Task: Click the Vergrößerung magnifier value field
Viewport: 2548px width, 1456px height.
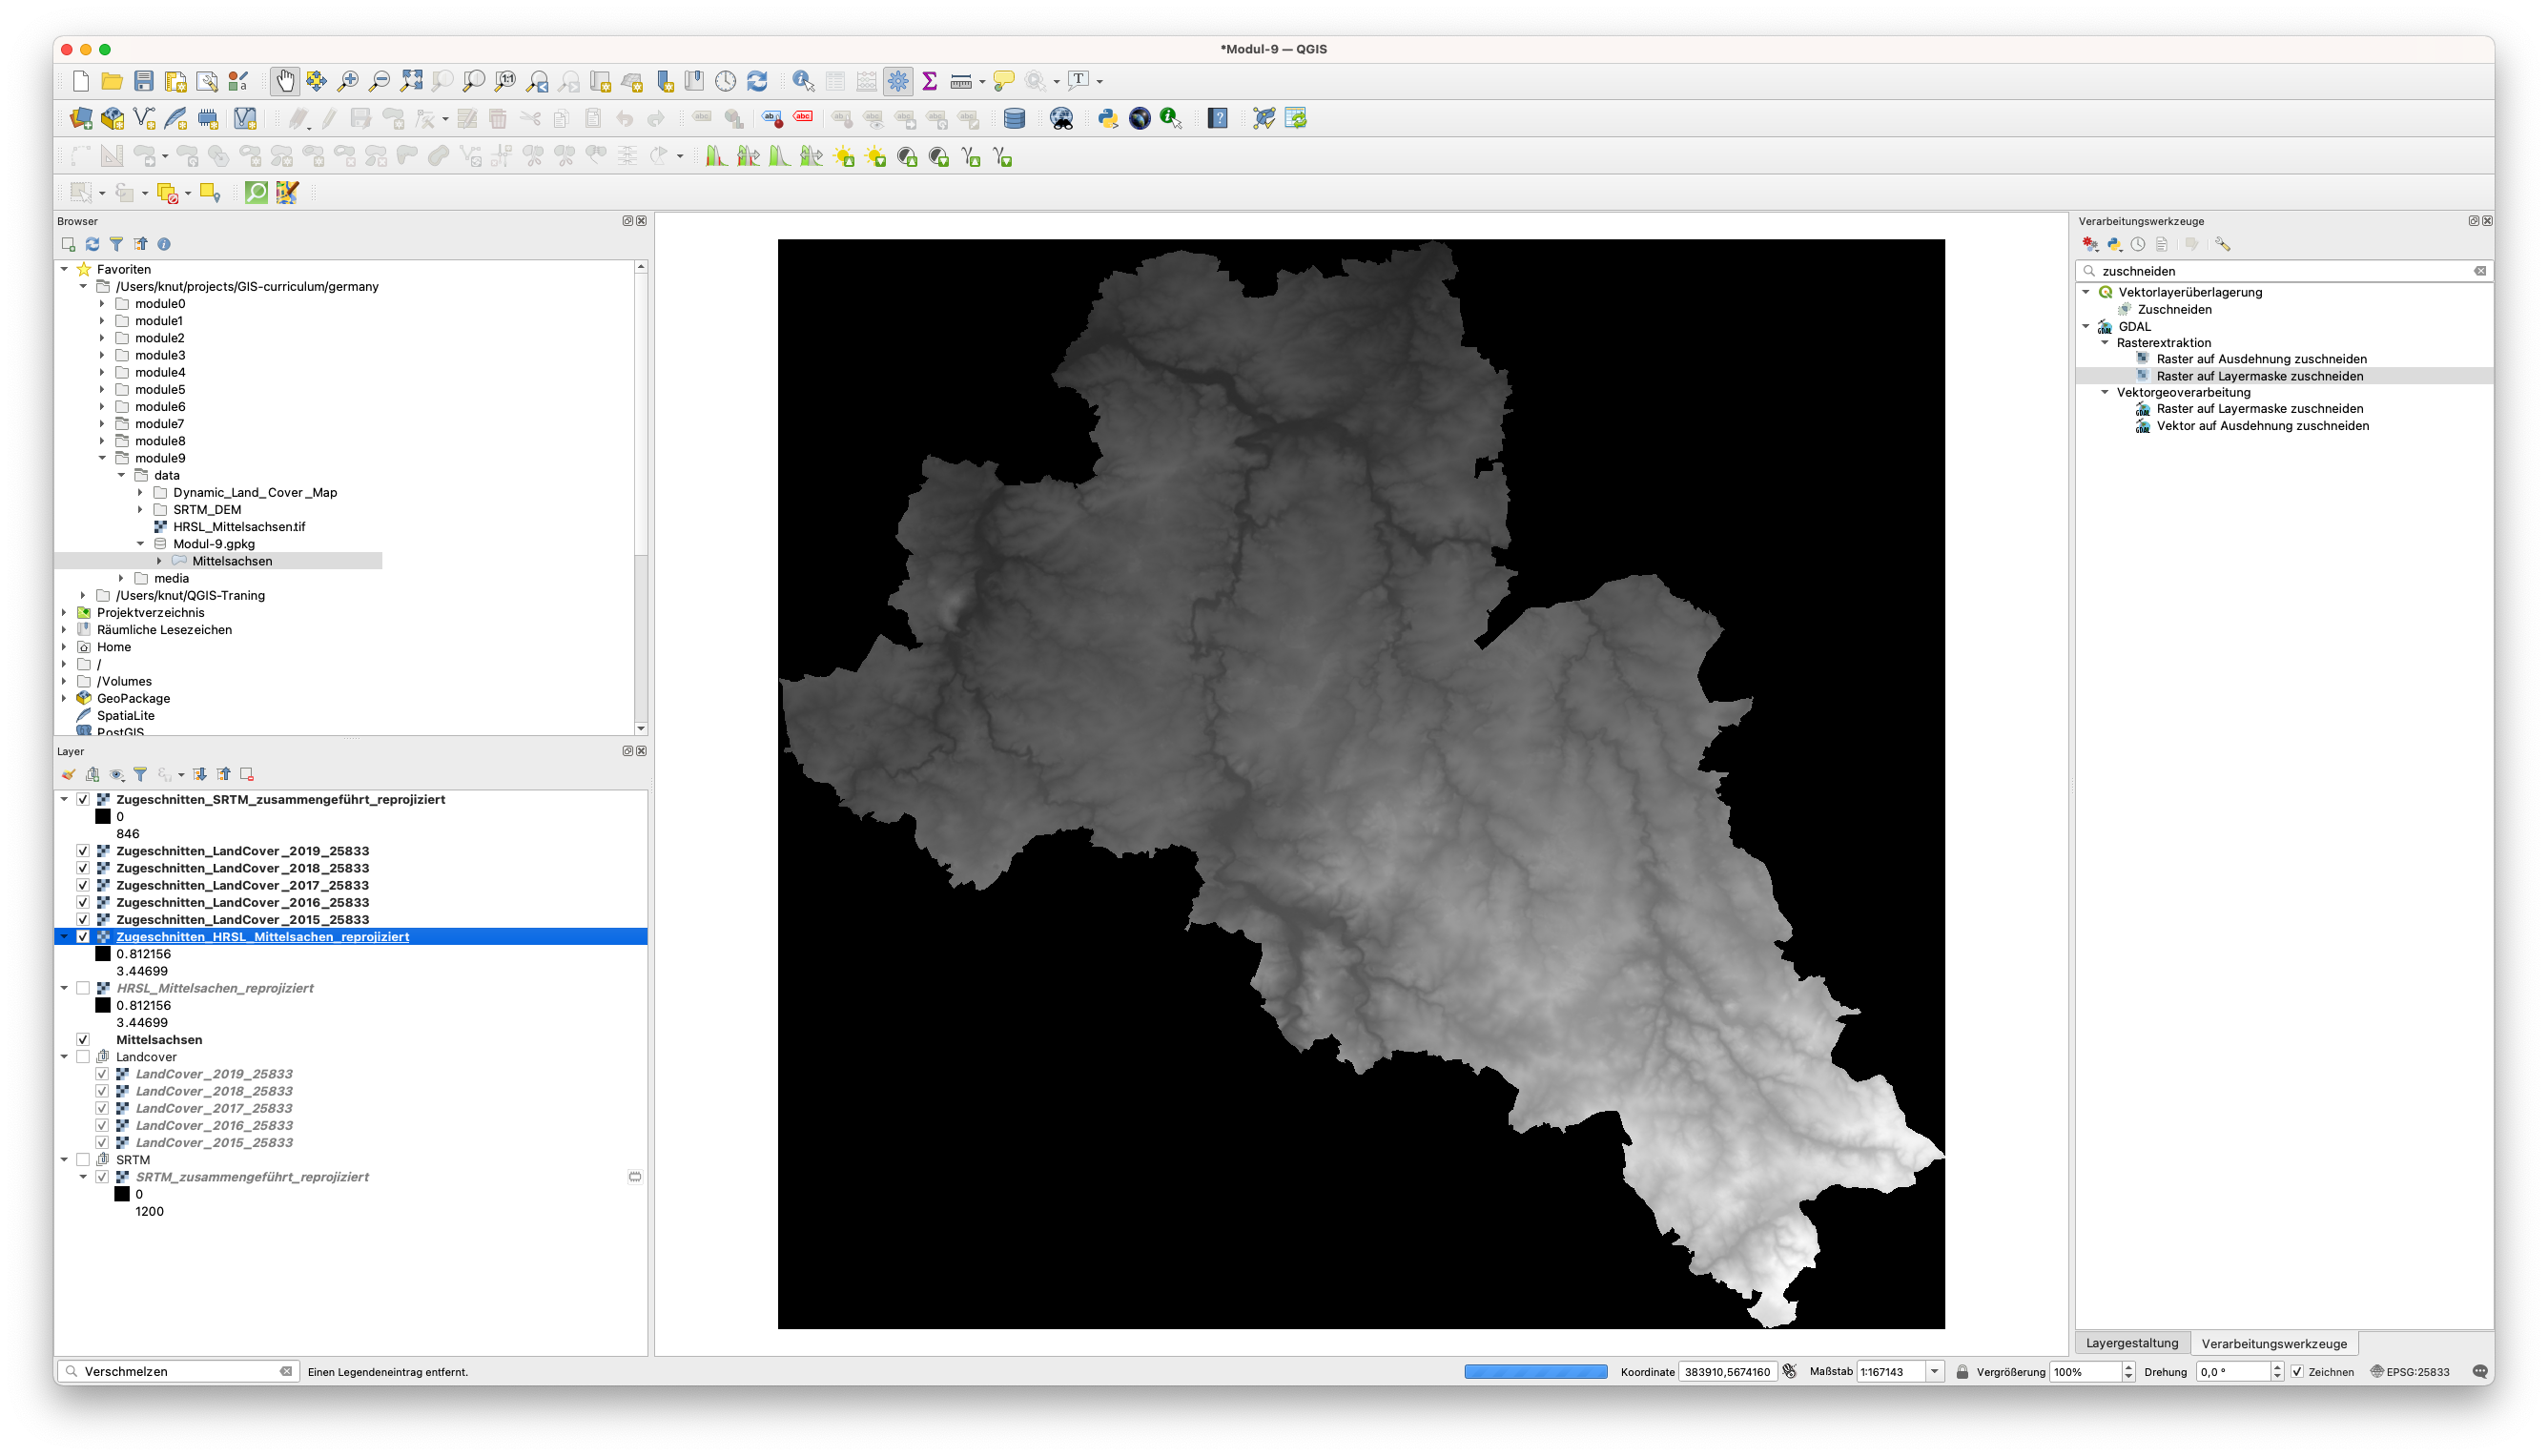Action: click(2086, 1372)
